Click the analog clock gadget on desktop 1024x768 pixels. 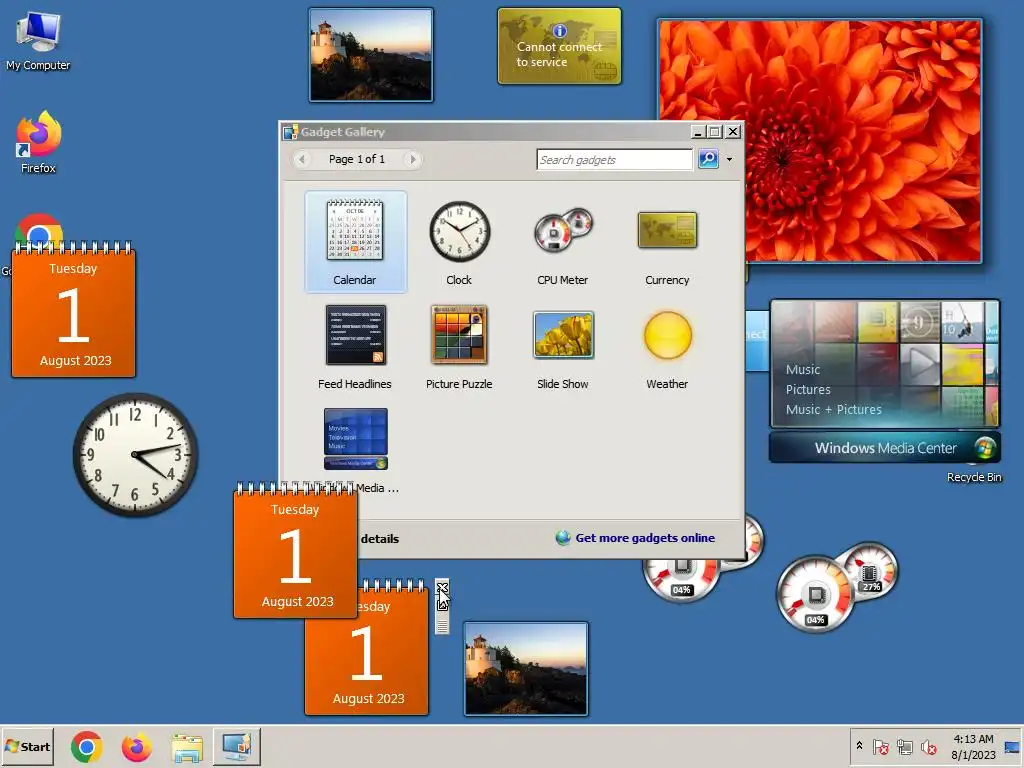[x=135, y=455]
